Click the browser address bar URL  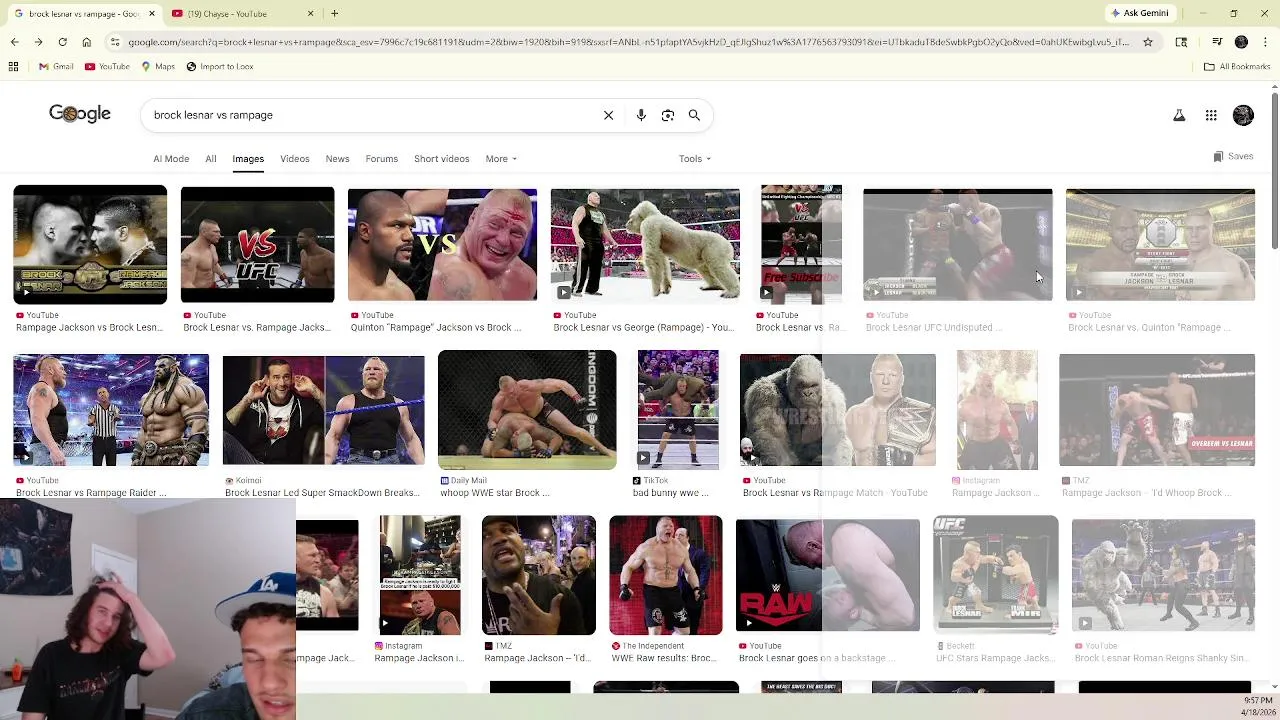(x=628, y=42)
